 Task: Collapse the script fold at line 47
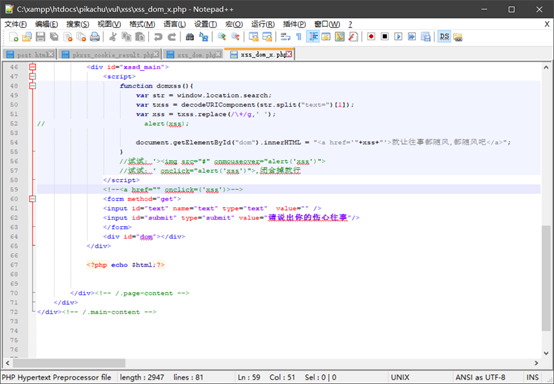coord(33,76)
